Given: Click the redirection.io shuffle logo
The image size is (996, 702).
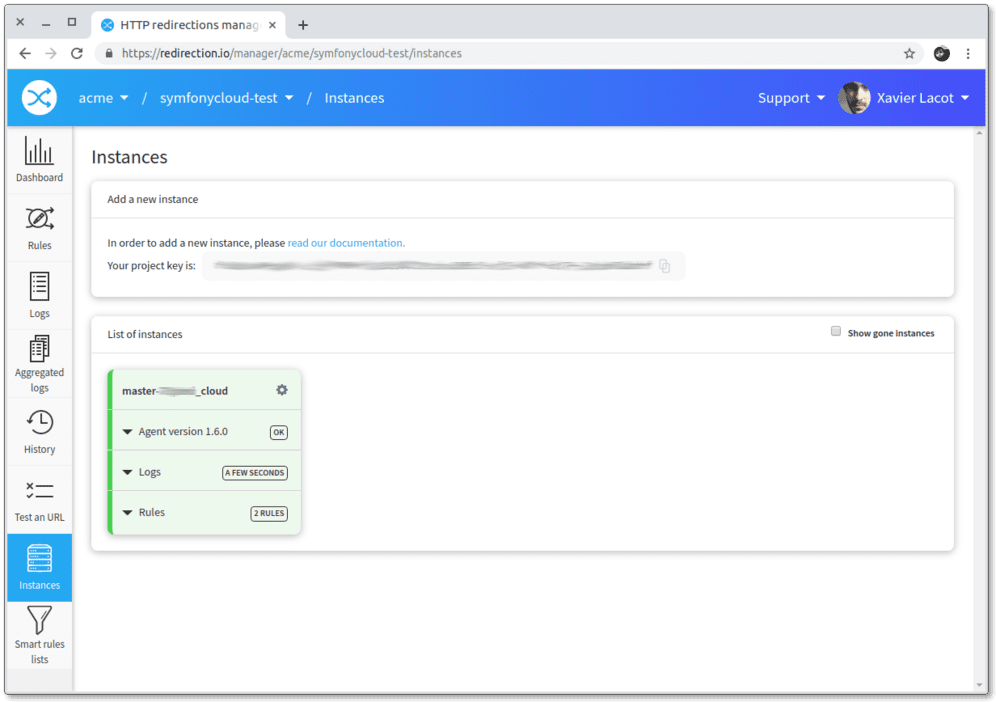Looking at the screenshot, I should [39, 98].
